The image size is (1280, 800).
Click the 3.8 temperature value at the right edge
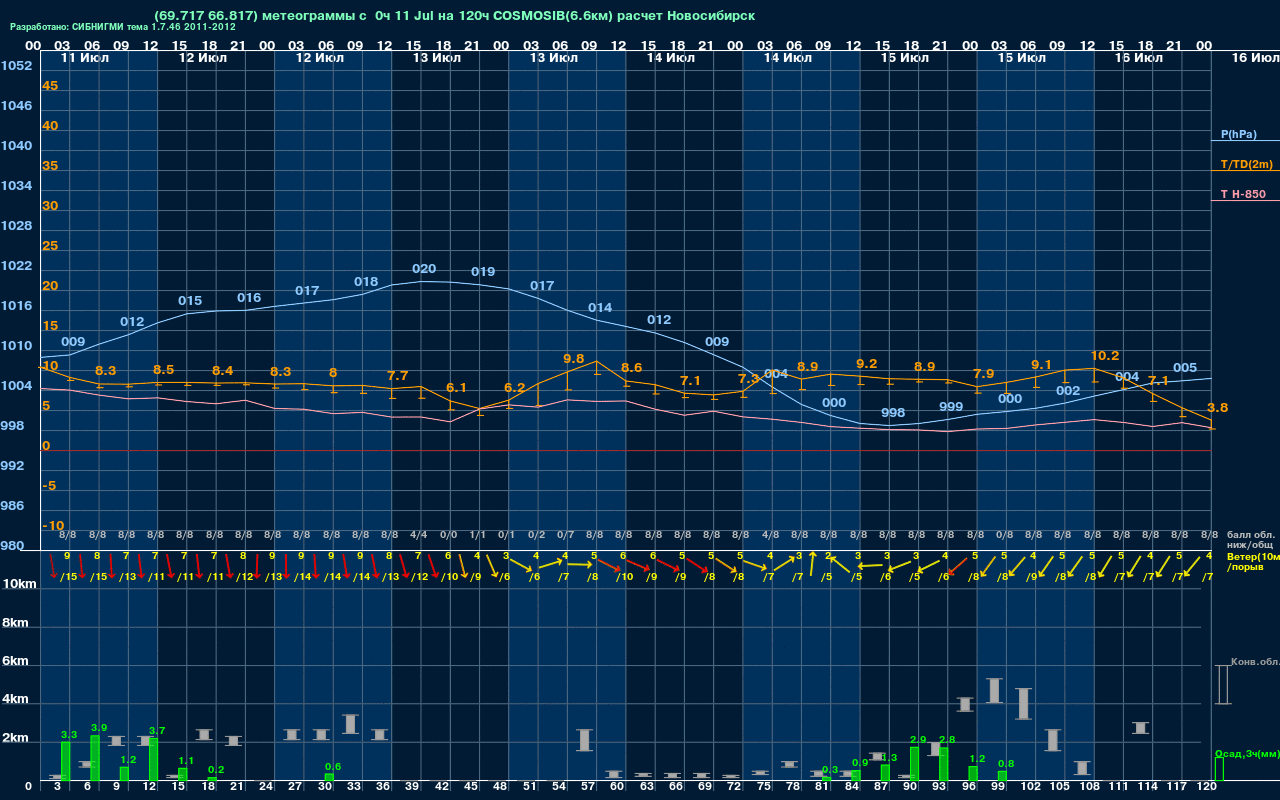tap(1218, 408)
